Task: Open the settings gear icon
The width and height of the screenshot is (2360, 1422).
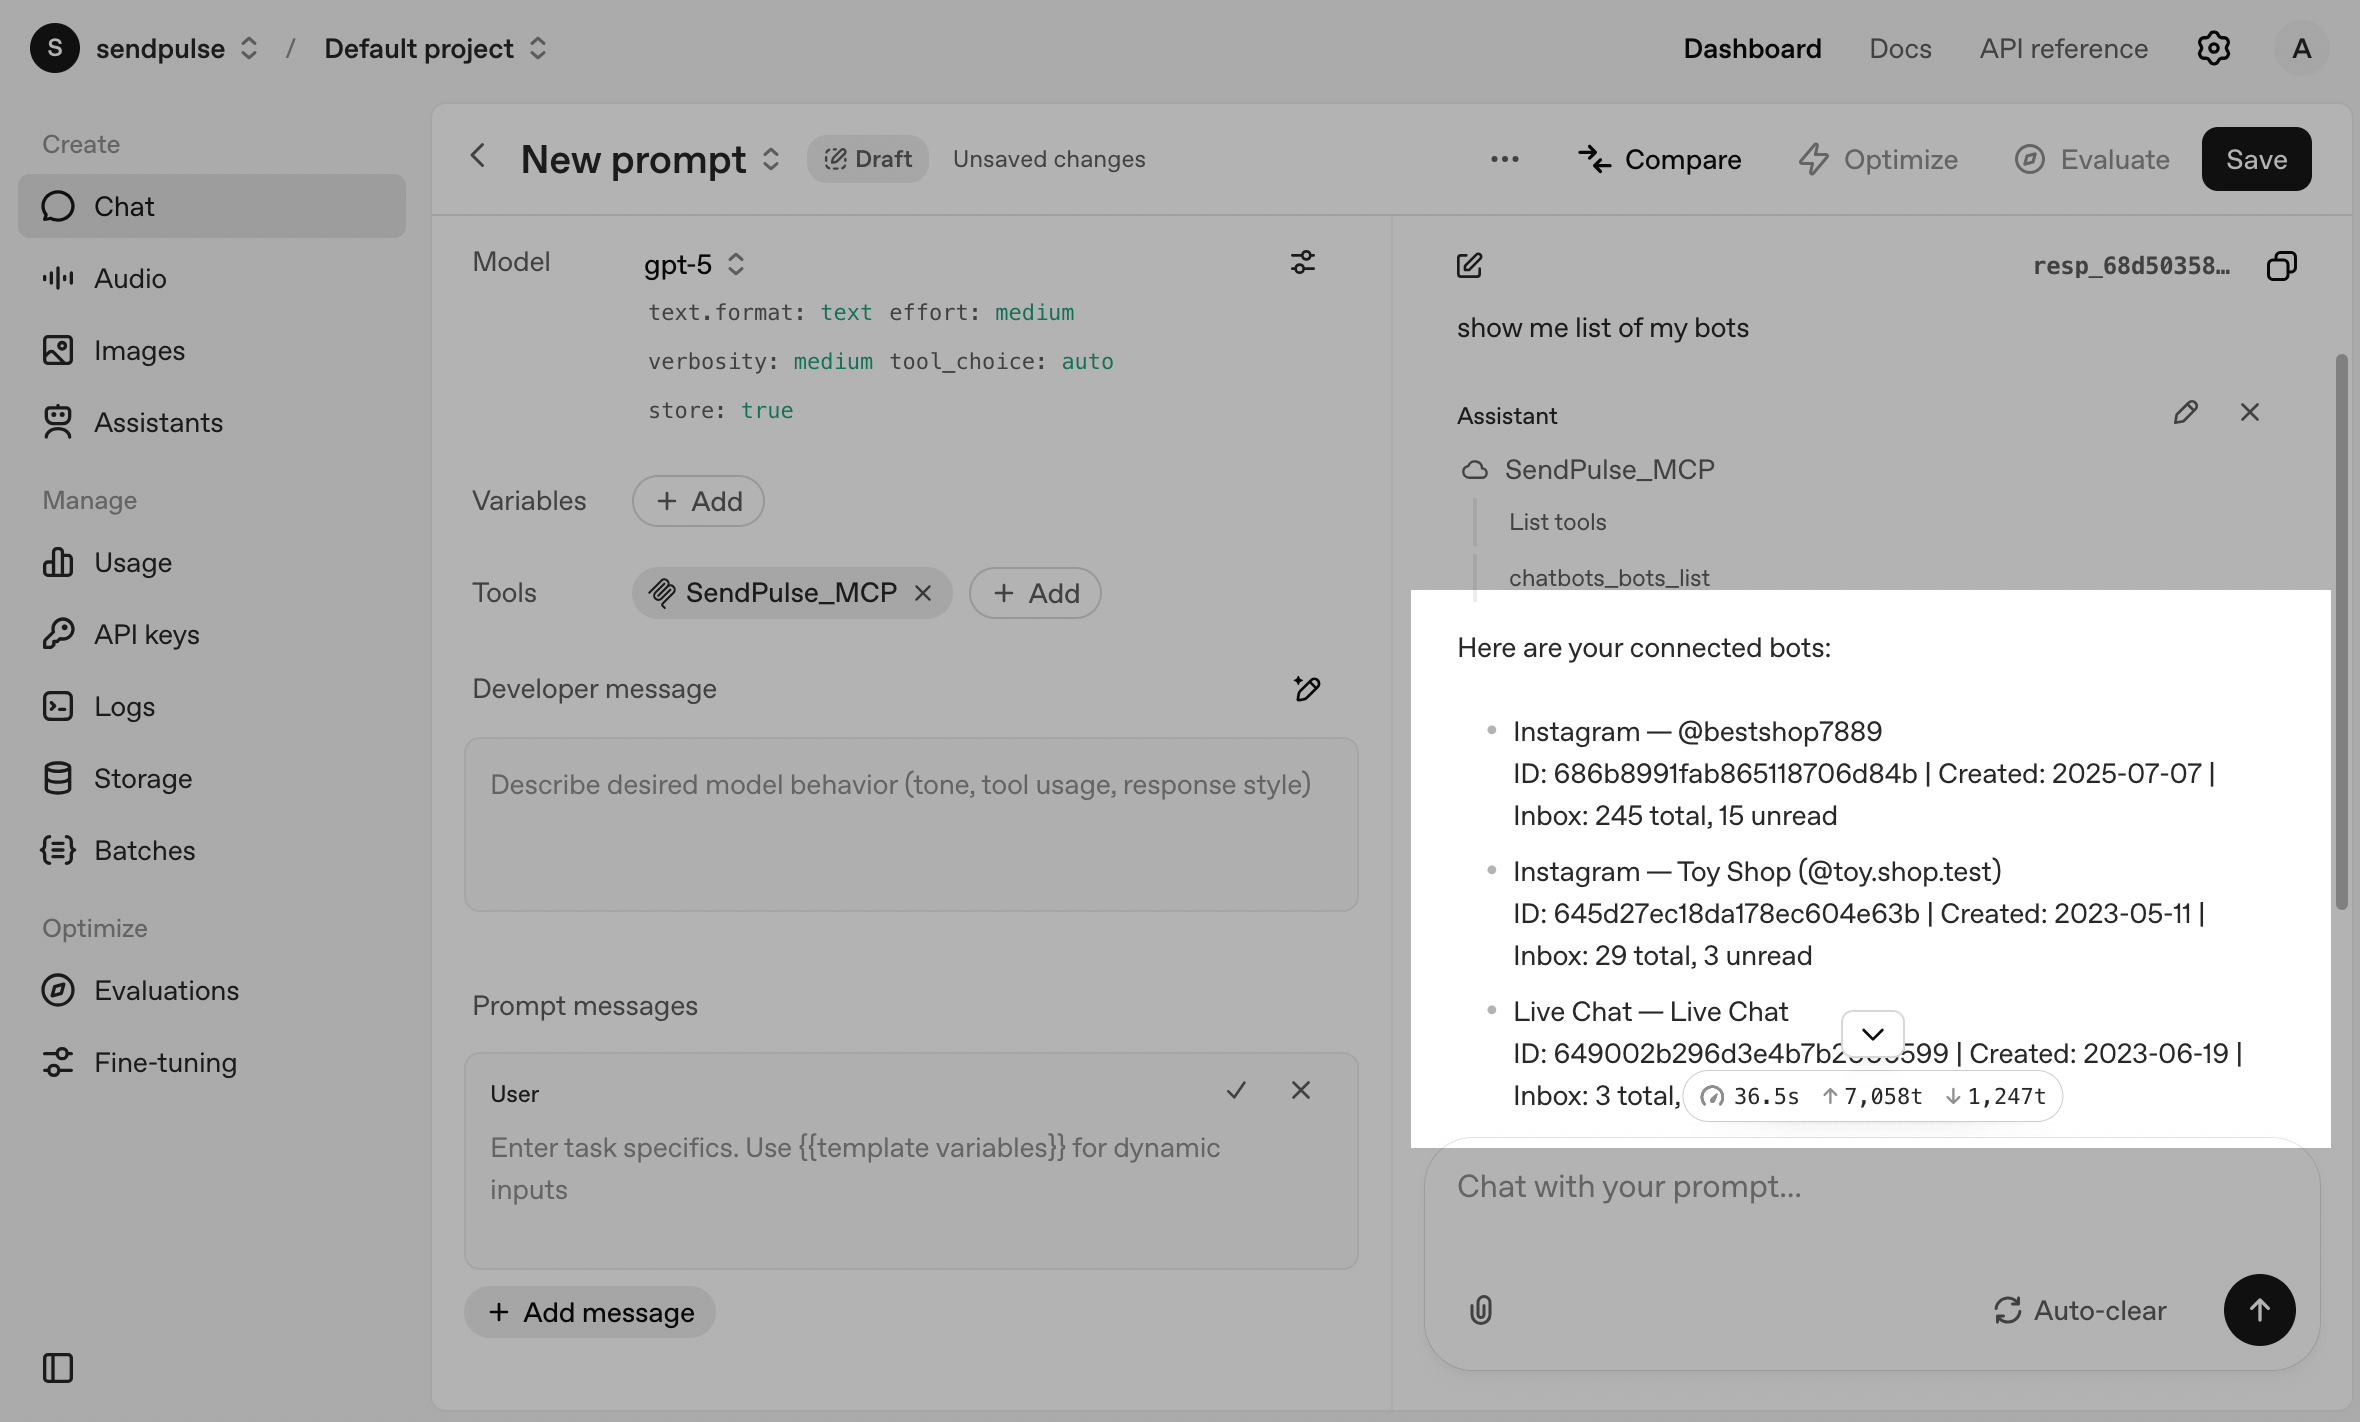Action: tap(2213, 48)
